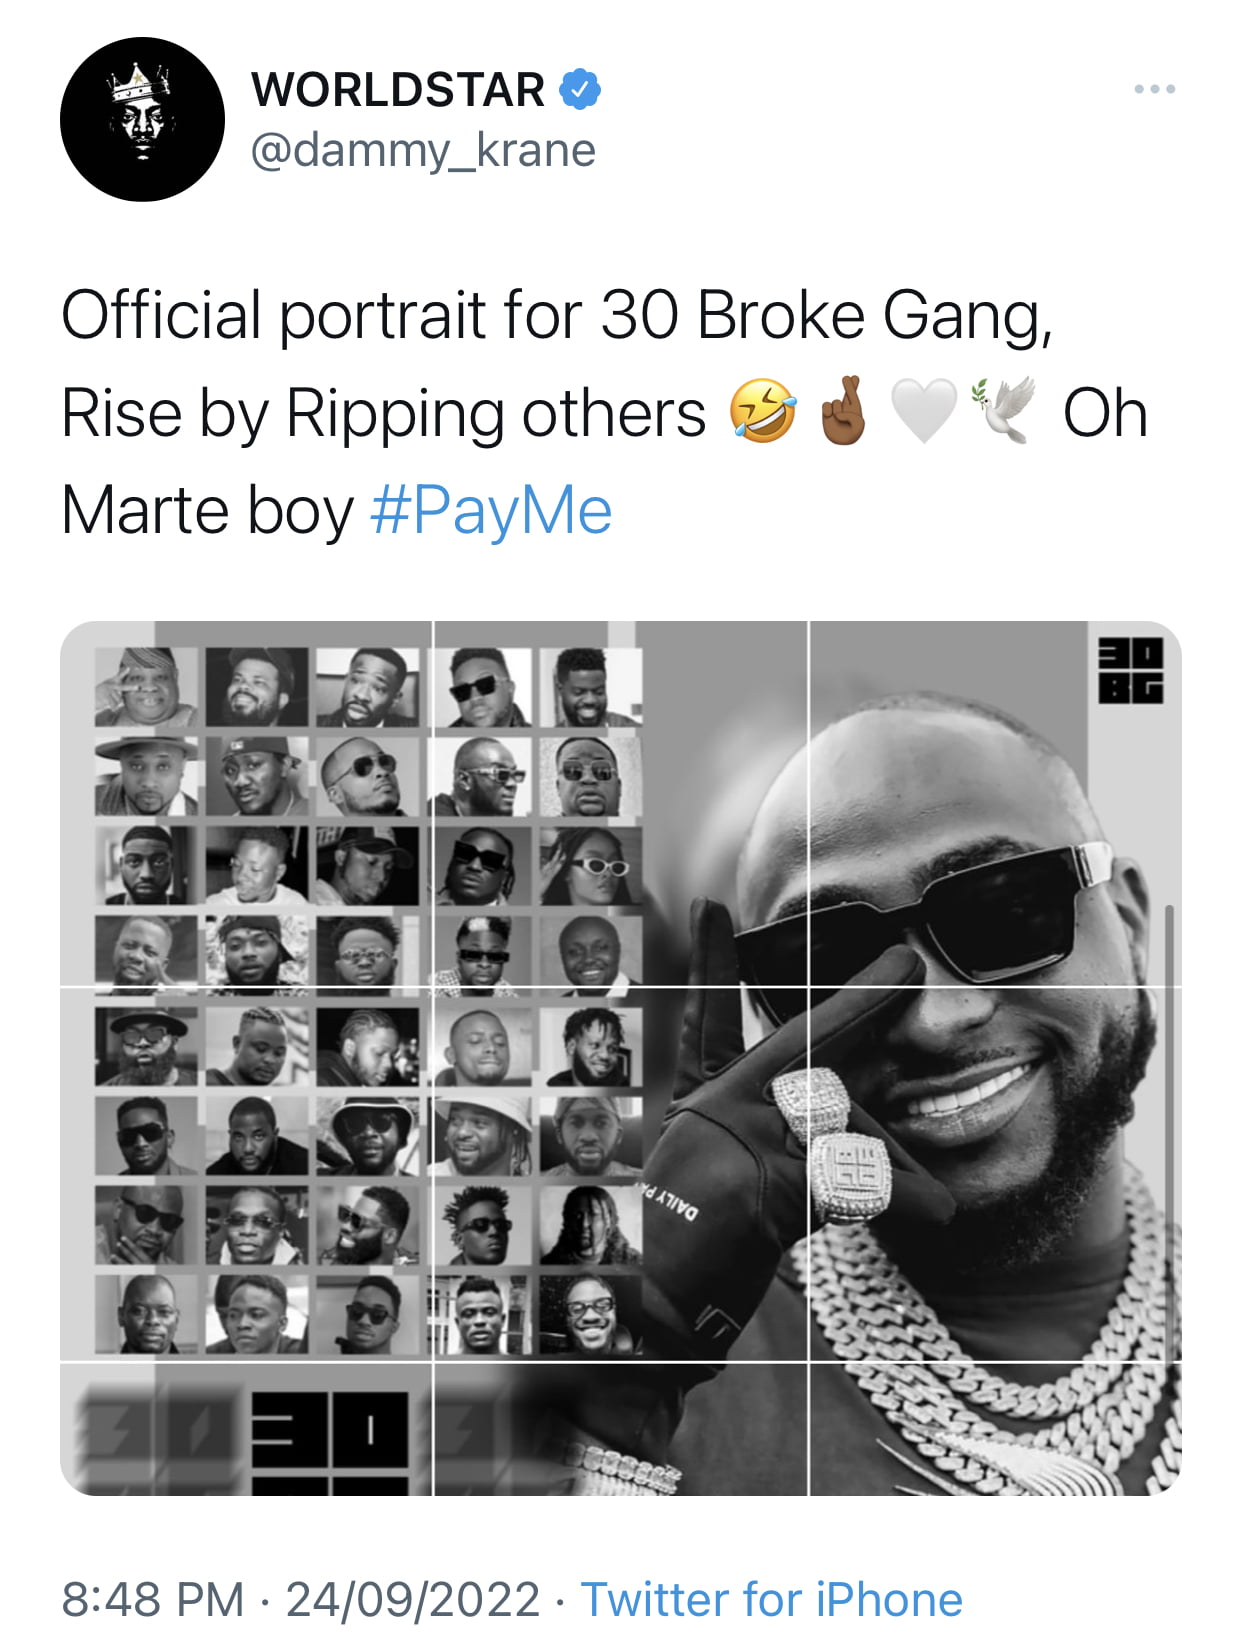Tap the 30BG logo in the image corner
The image size is (1242, 1644).
(1131, 670)
